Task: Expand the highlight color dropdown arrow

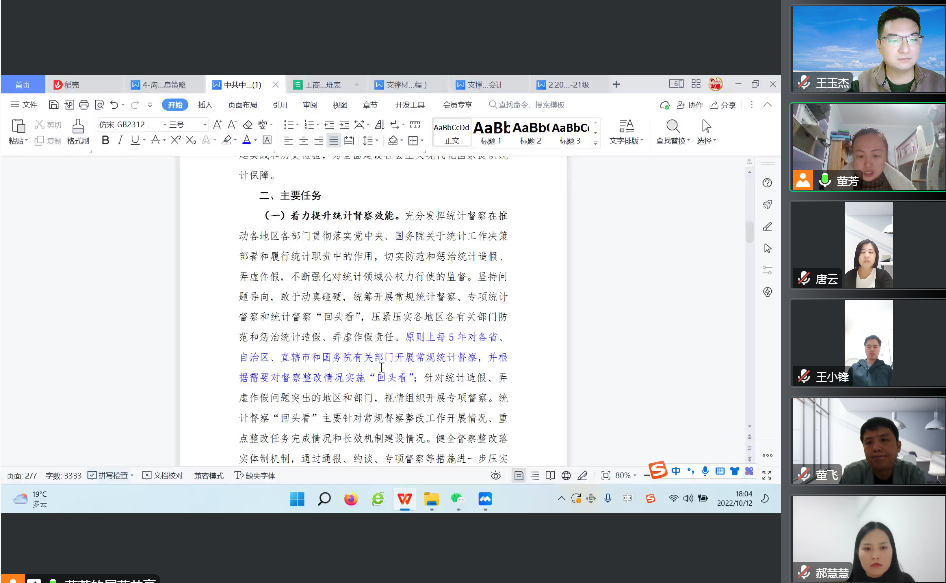Action: coord(236,141)
